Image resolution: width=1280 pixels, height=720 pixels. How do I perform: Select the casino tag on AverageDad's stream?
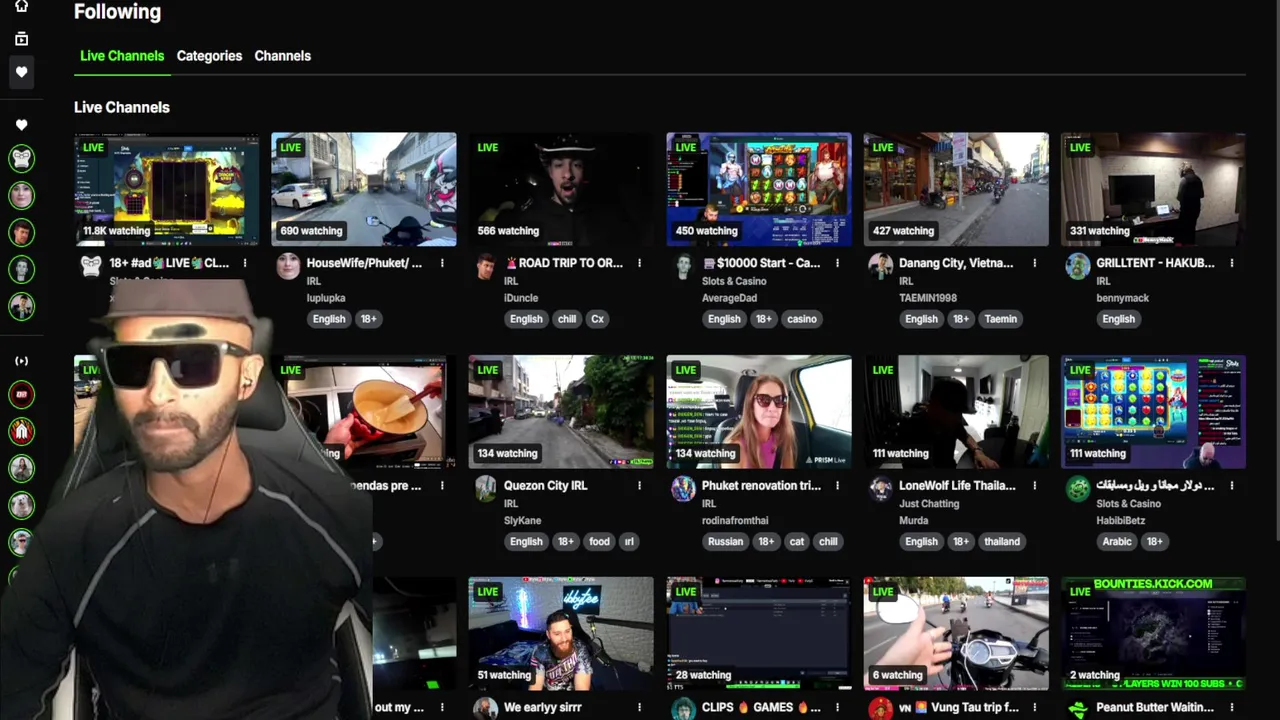(x=801, y=319)
